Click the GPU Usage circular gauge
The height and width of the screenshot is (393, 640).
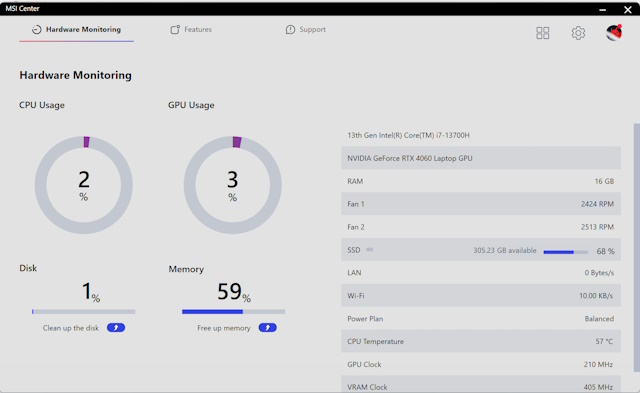233,185
